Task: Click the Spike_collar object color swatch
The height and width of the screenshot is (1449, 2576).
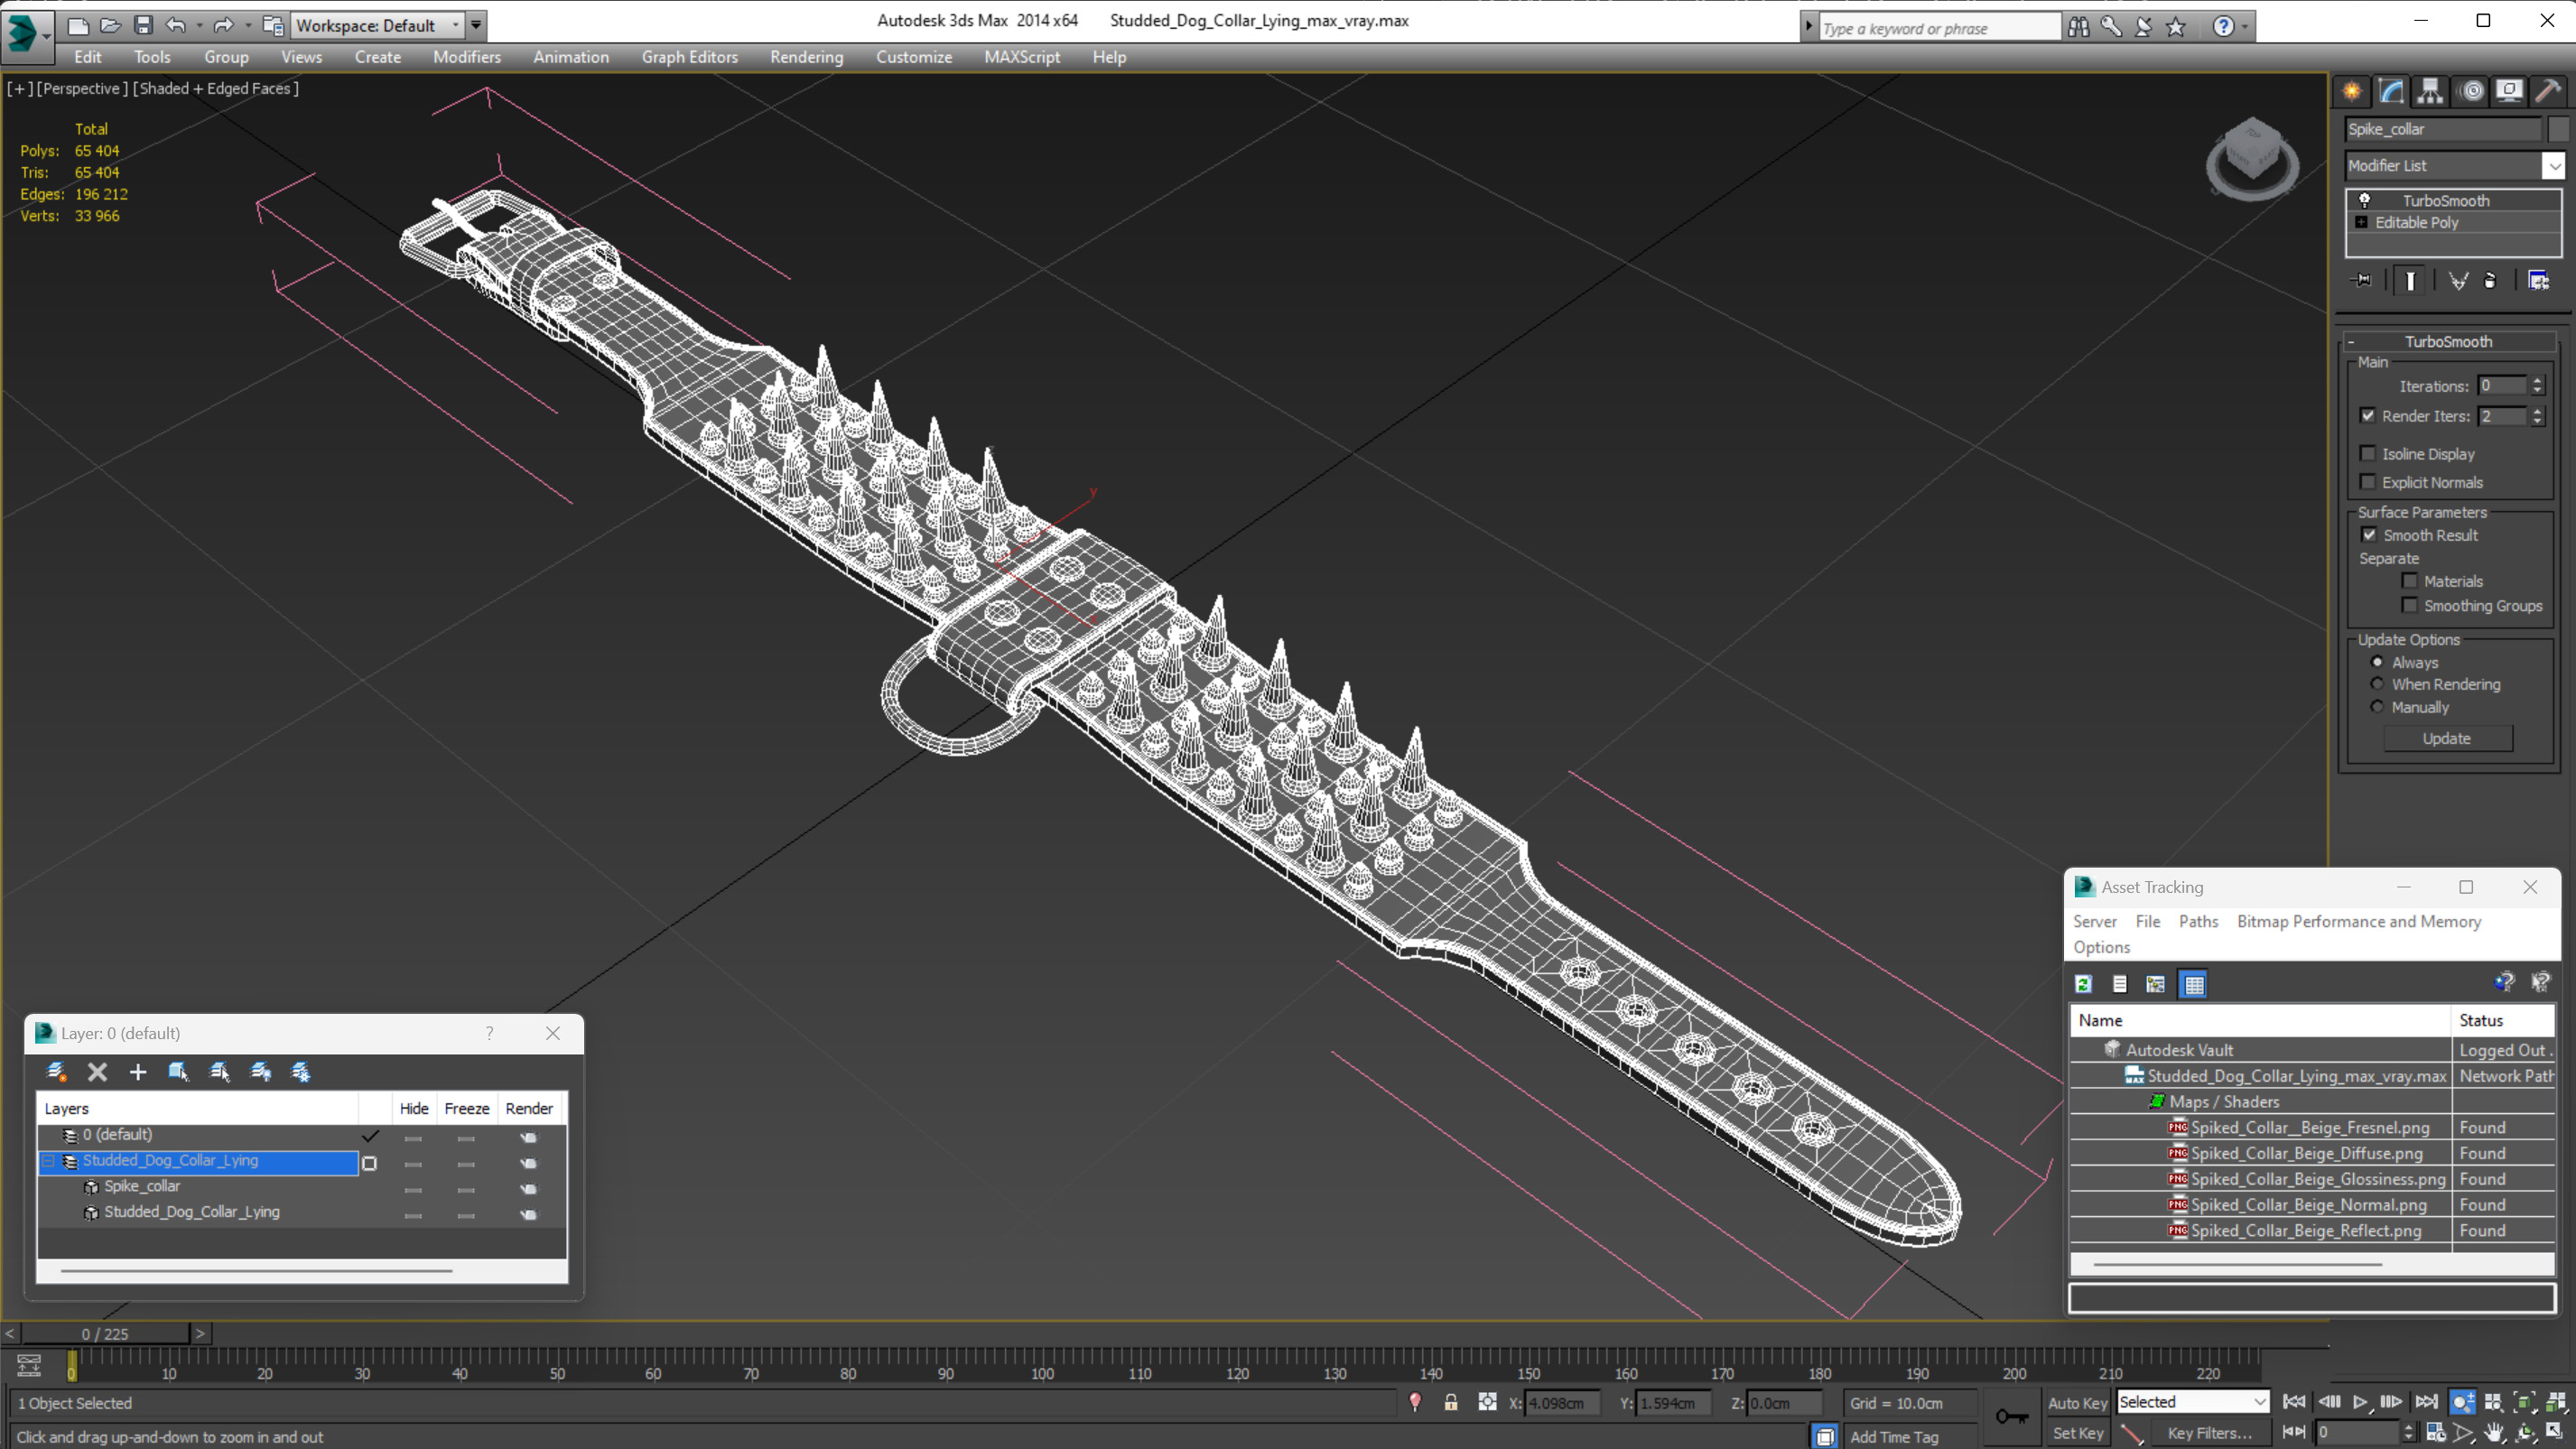Action: 2559,129
